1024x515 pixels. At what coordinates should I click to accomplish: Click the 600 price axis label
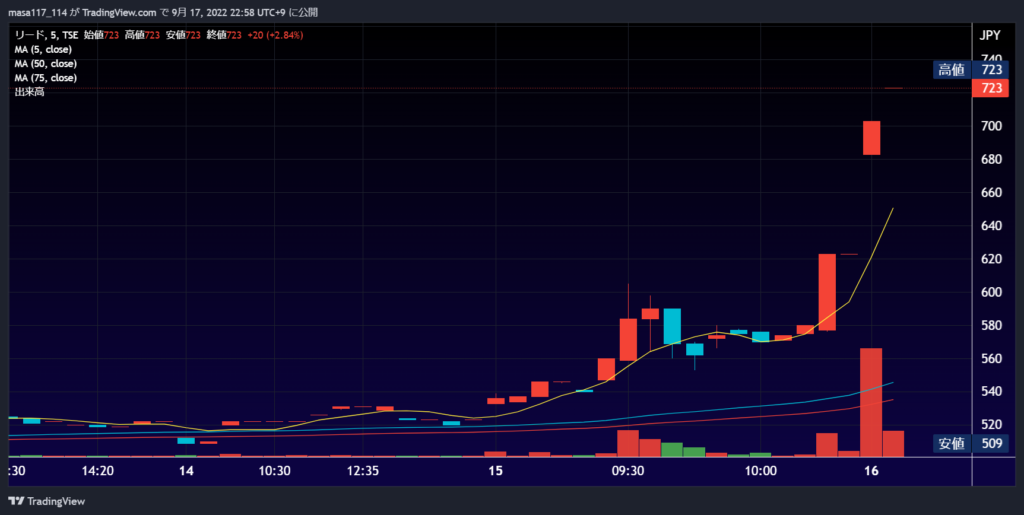[x=991, y=292]
